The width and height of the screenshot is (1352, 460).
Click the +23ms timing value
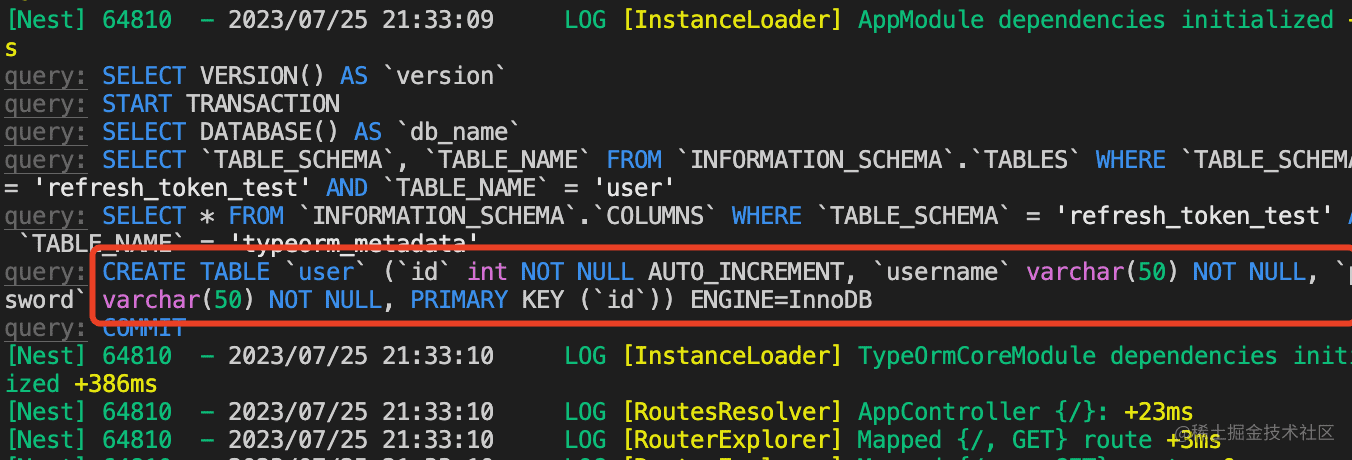pyautogui.click(x=1156, y=412)
